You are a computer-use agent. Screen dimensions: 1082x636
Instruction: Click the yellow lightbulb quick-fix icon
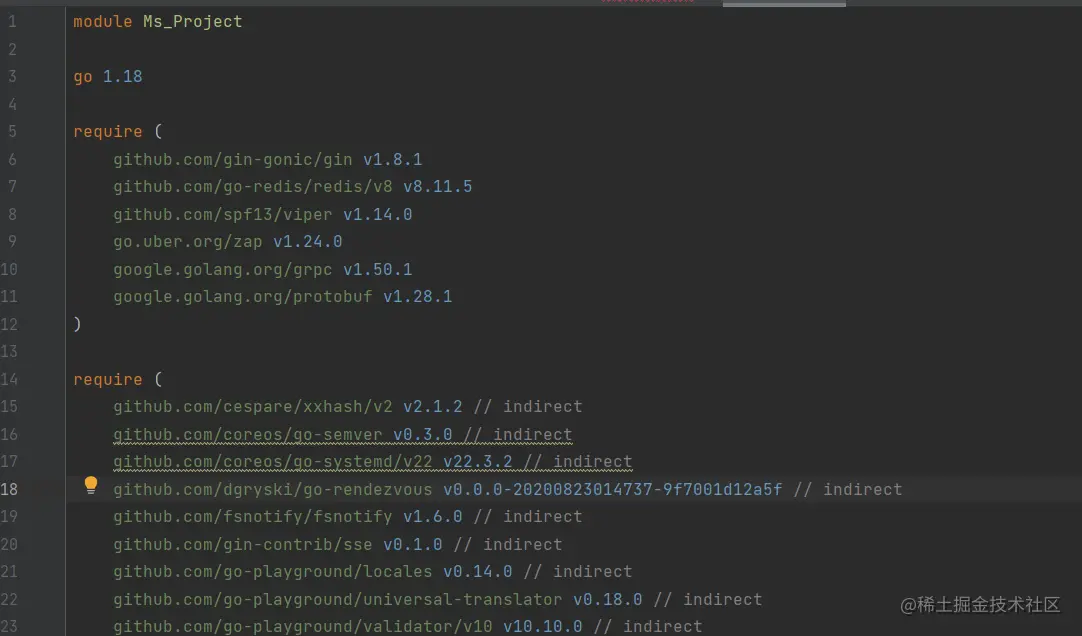pyautogui.click(x=90, y=485)
